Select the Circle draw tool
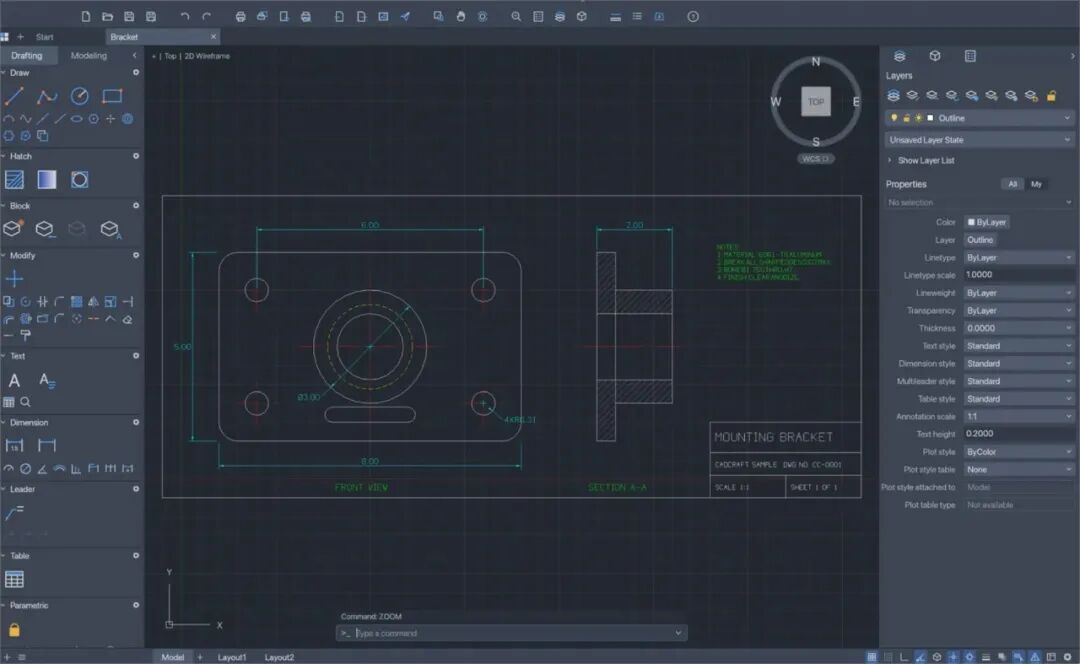Image resolution: width=1080 pixels, height=664 pixels. [79, 96]
